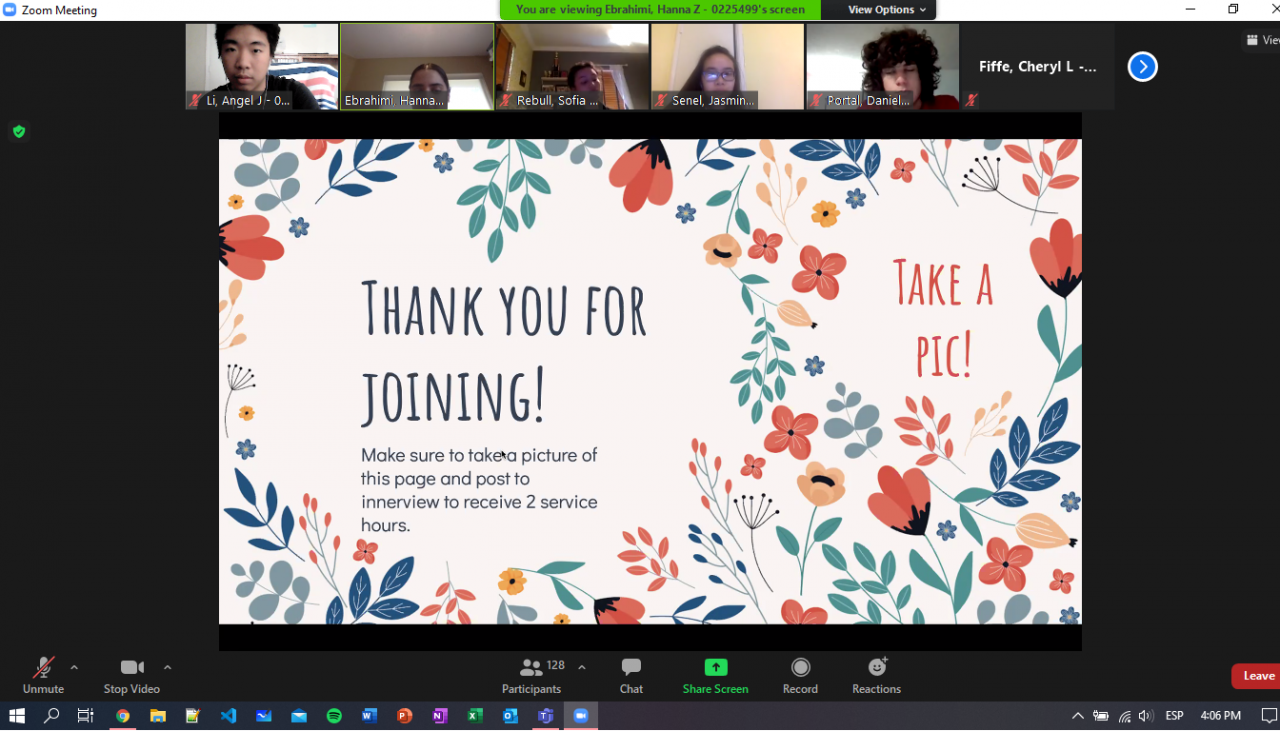Open Outlook from taskbar

coord(510,716)
